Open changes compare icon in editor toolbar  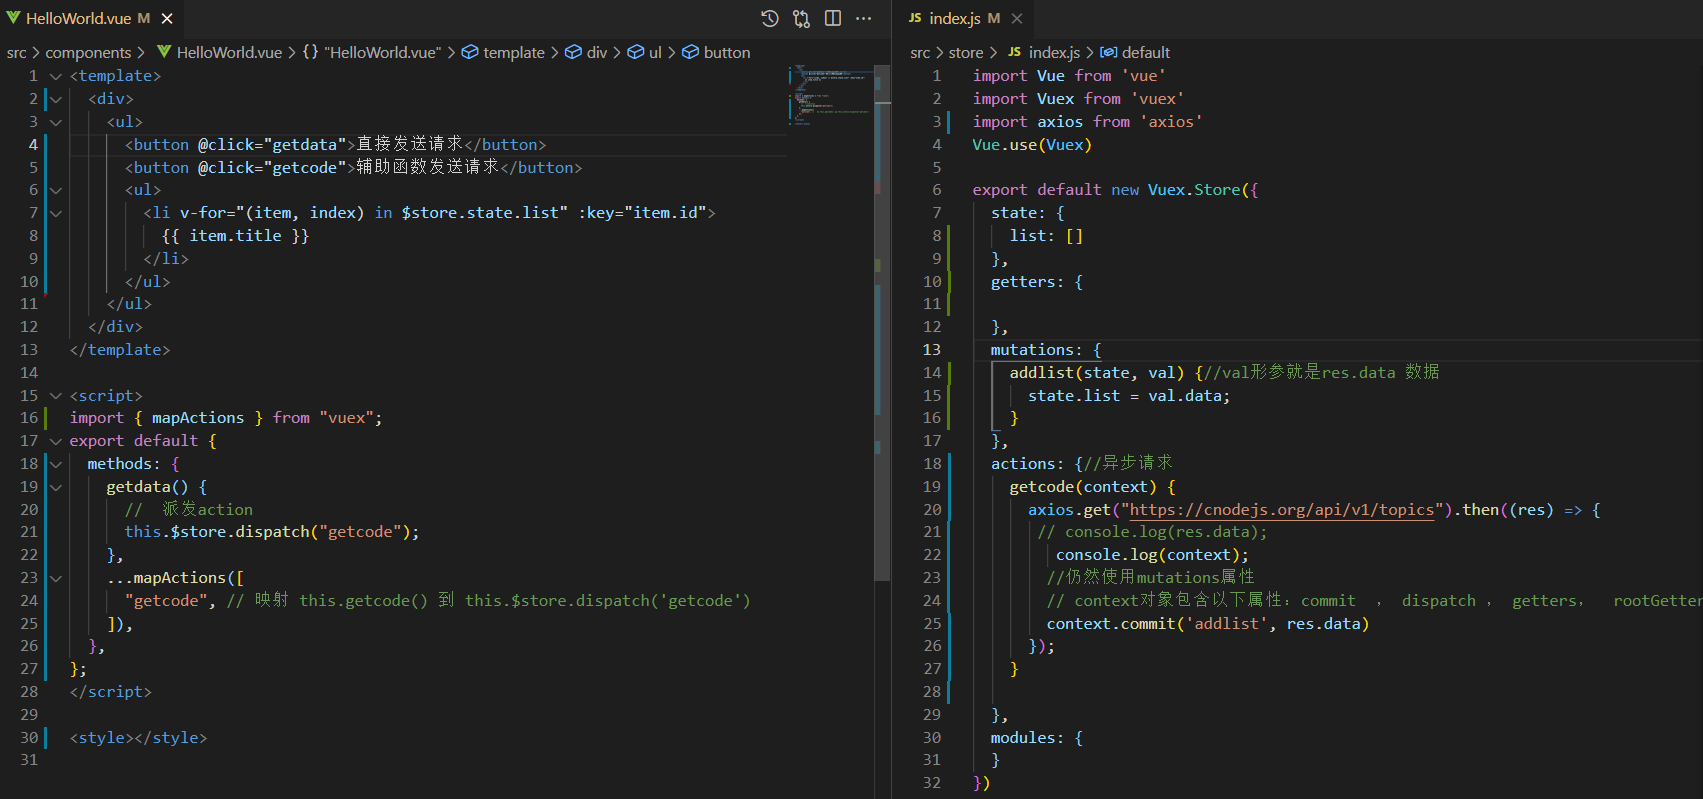(x=801, y=18)
